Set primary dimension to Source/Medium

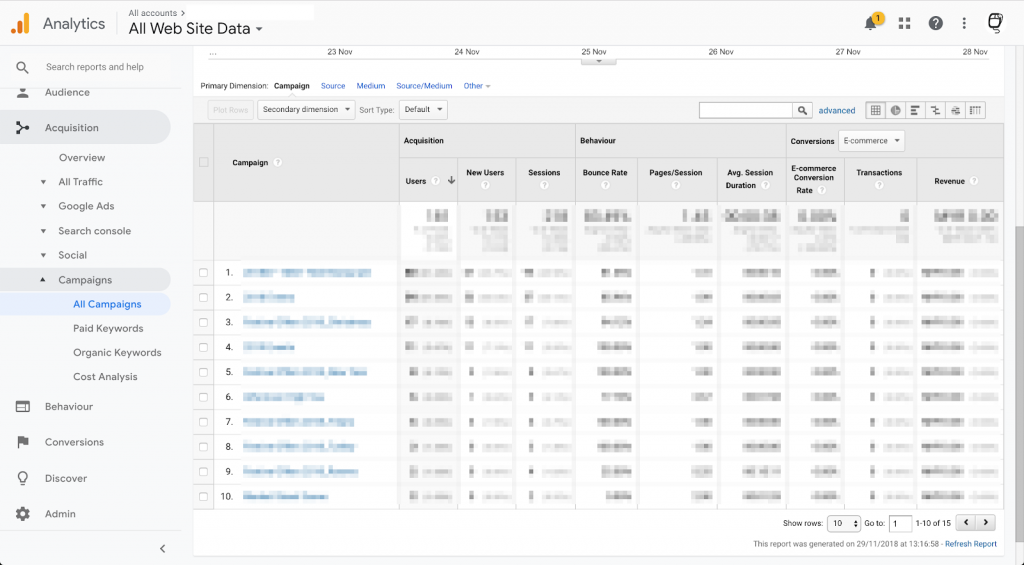(424, 86)
